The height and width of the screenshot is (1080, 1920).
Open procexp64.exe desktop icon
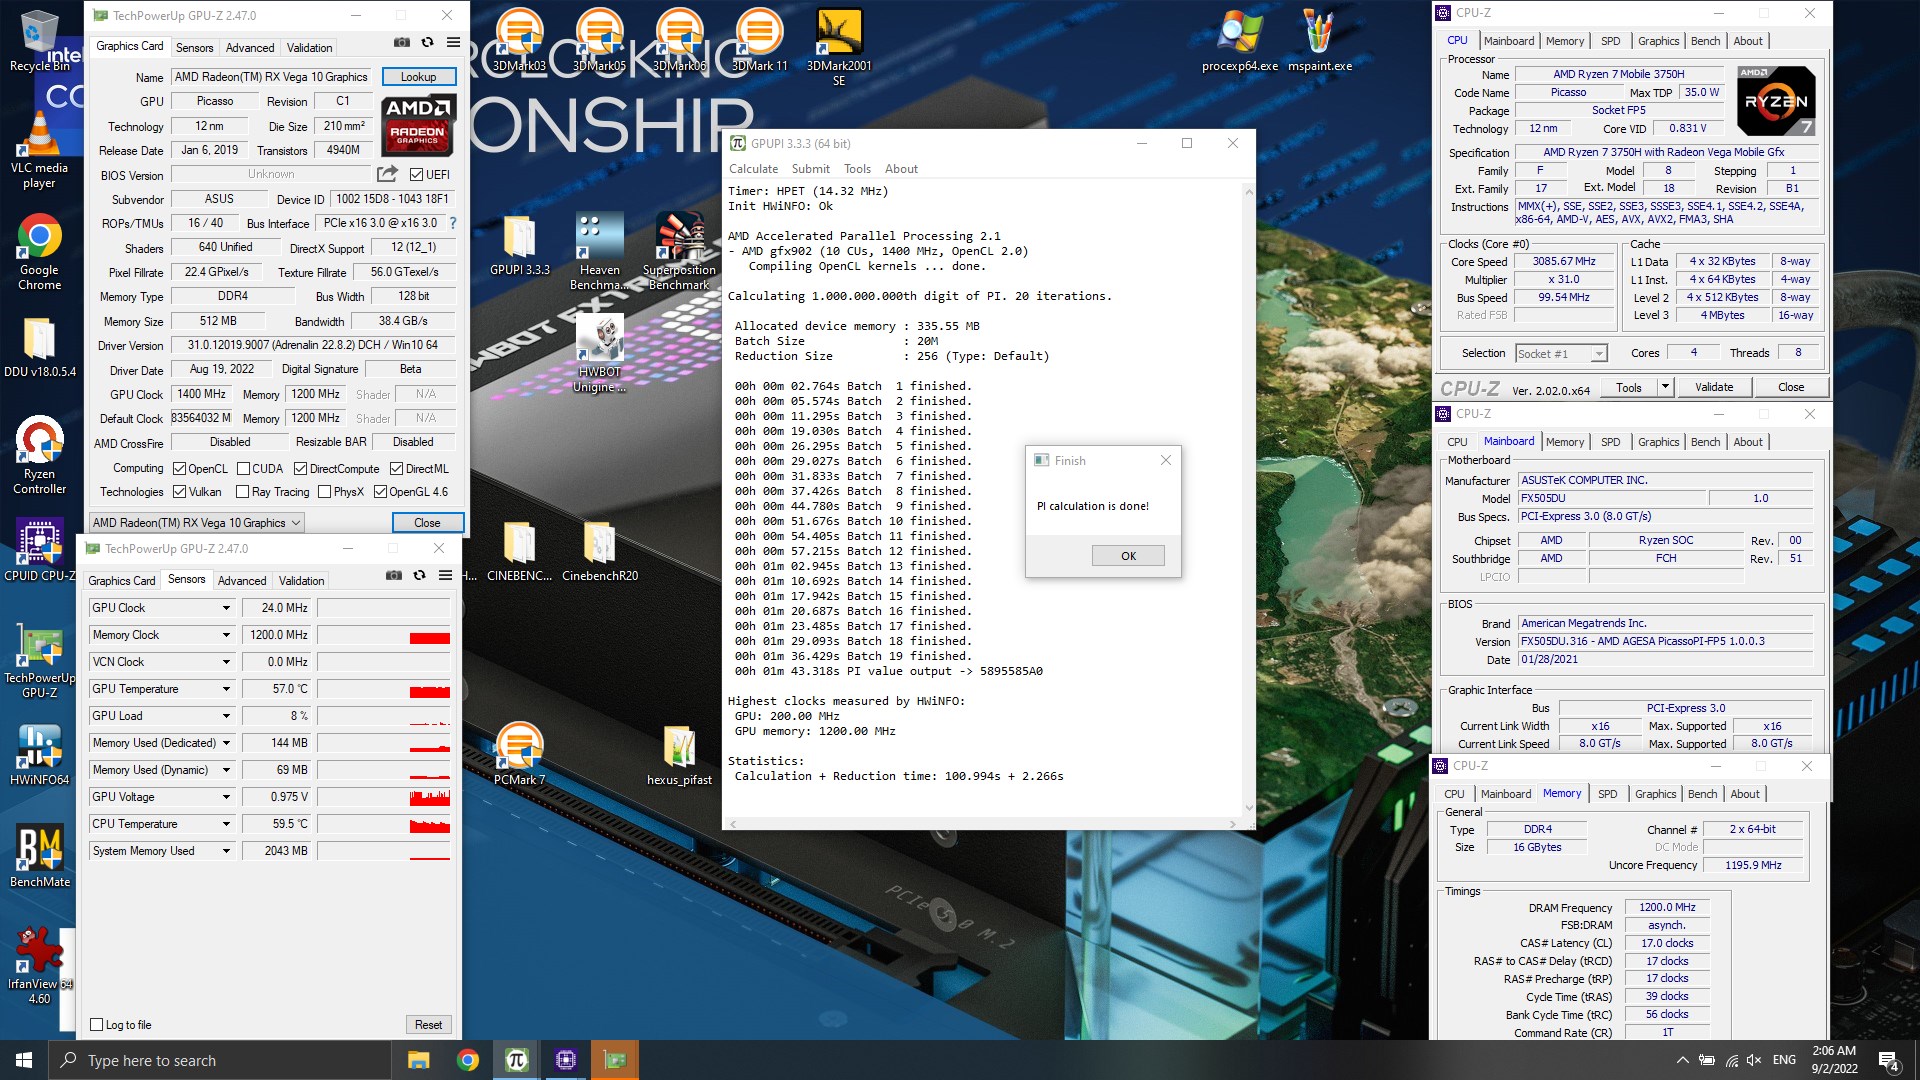point(1239,40)
